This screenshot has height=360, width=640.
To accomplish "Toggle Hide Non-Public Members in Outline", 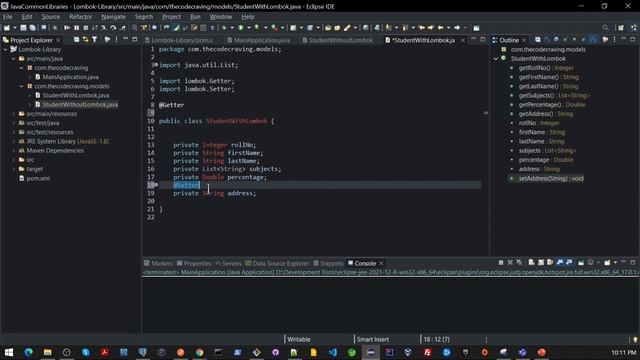I will click(x=574, y=40).
